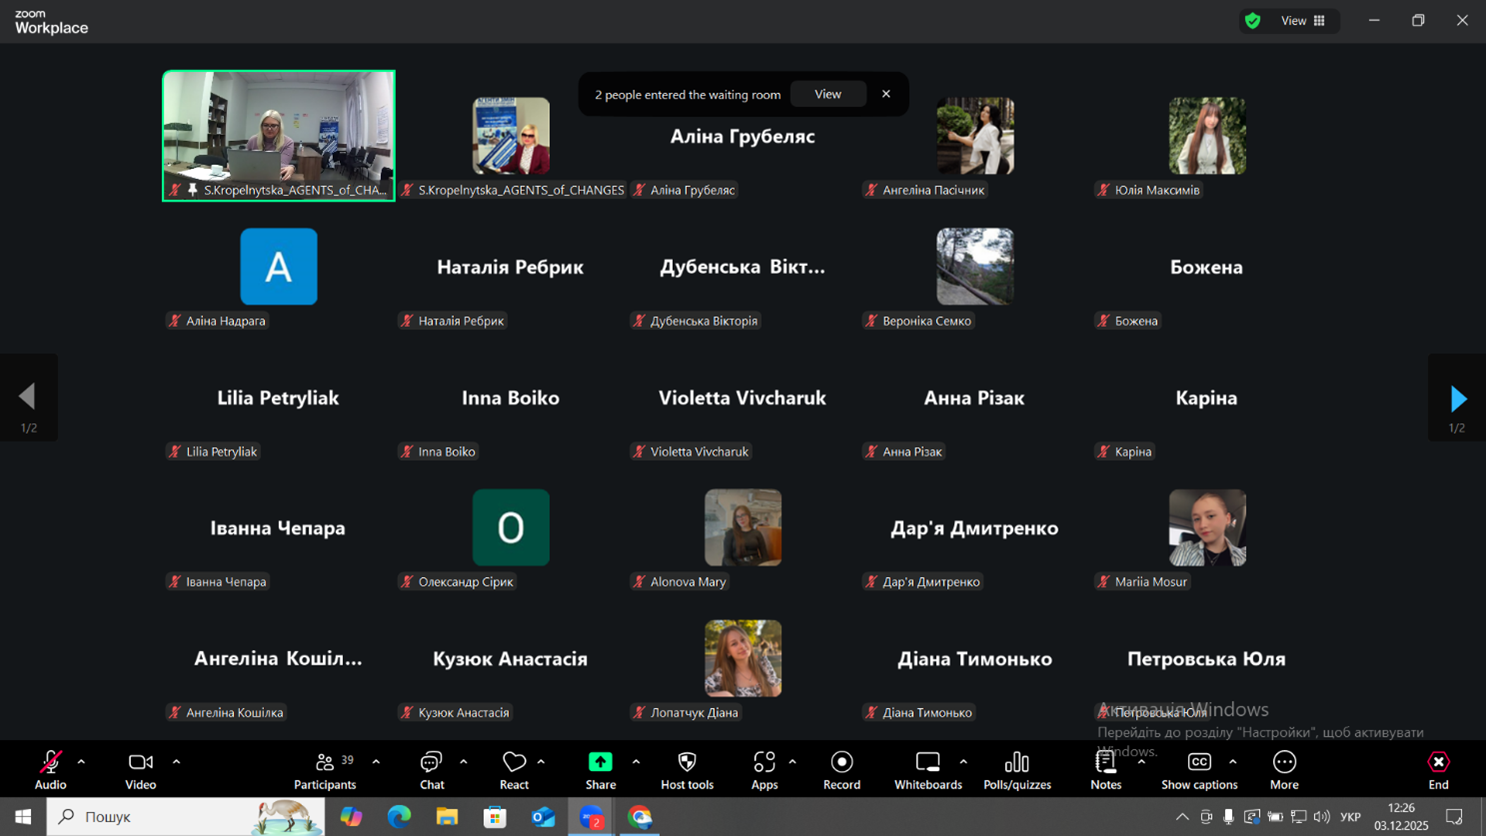The image size is (1486, 836).
Task: Toggle camera with the Video button
Action: click(x=140, y=770)
